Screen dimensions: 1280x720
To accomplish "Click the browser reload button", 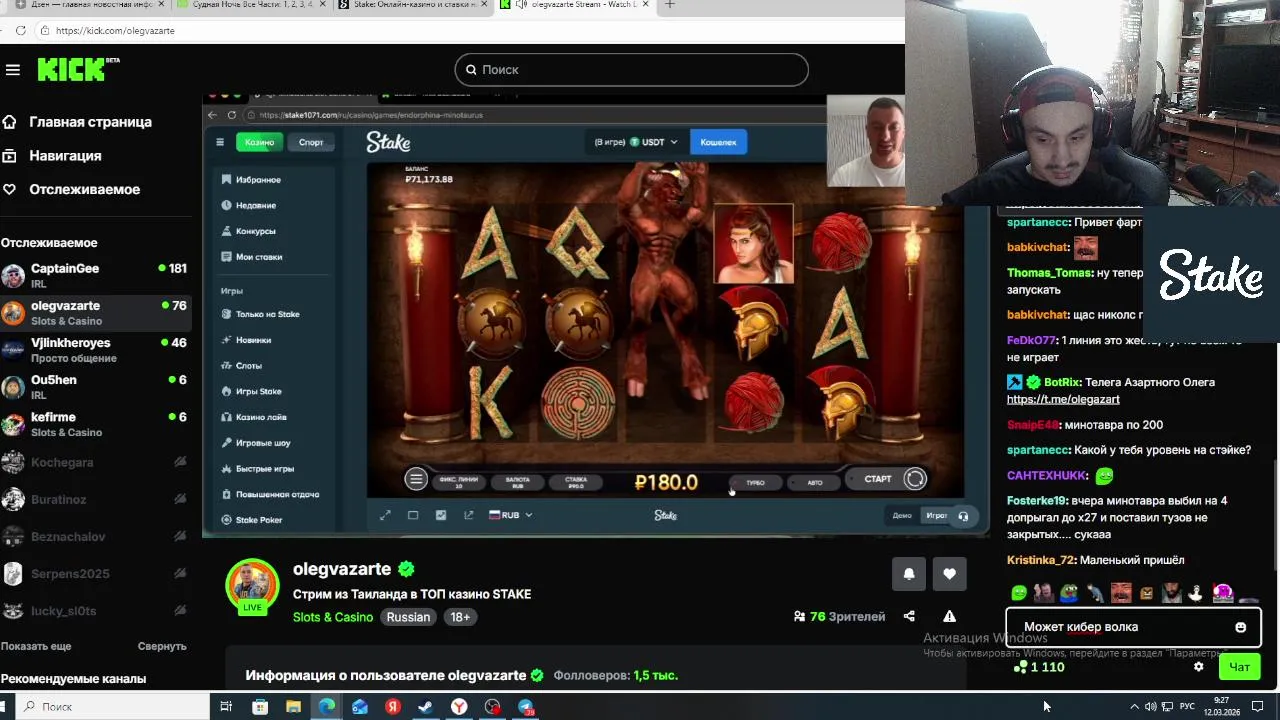I will coord(21,30).
